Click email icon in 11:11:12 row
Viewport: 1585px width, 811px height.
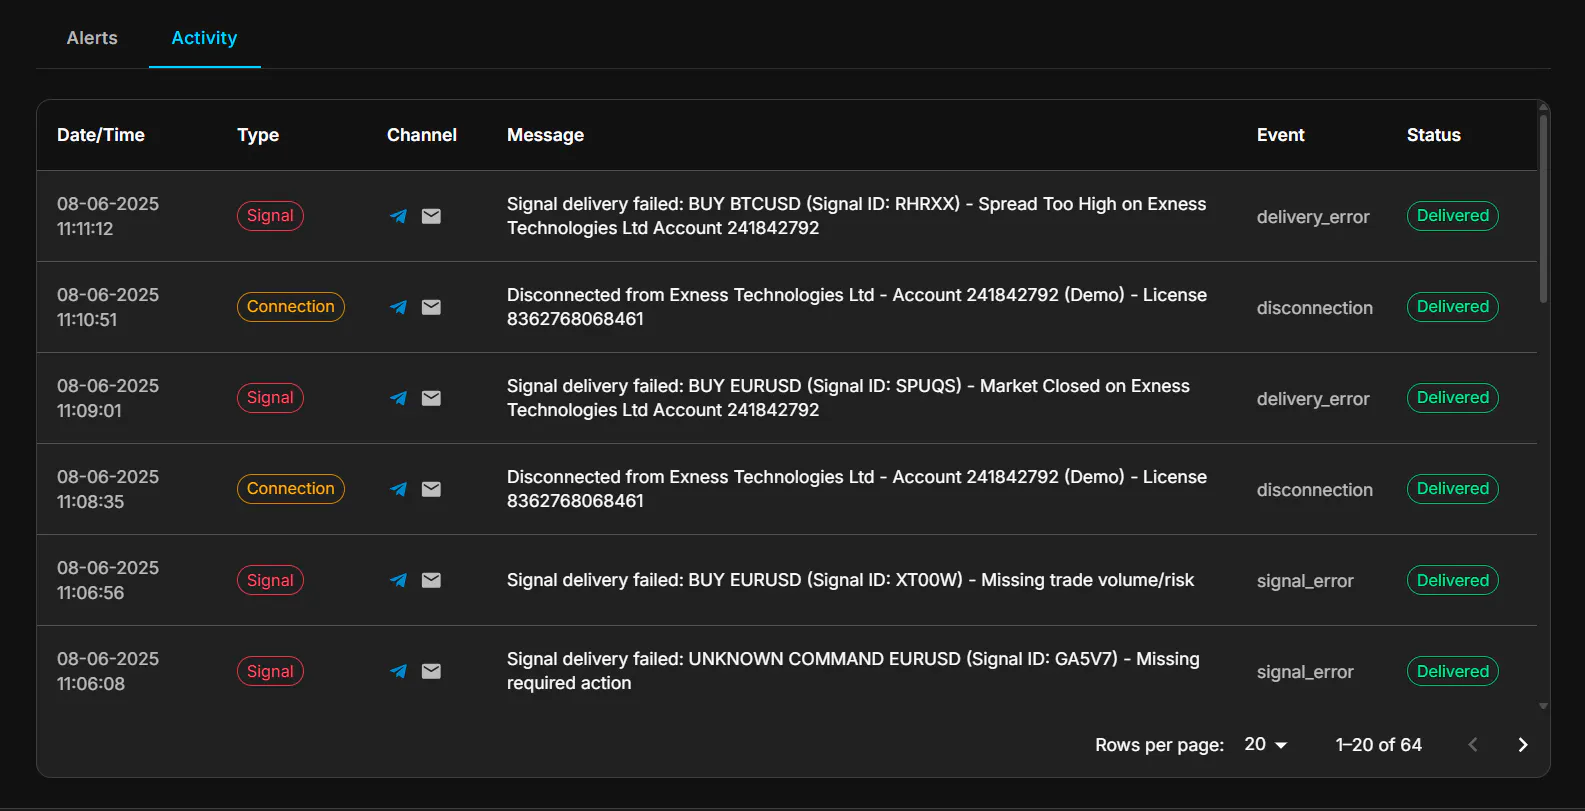[x=431, y=216]
